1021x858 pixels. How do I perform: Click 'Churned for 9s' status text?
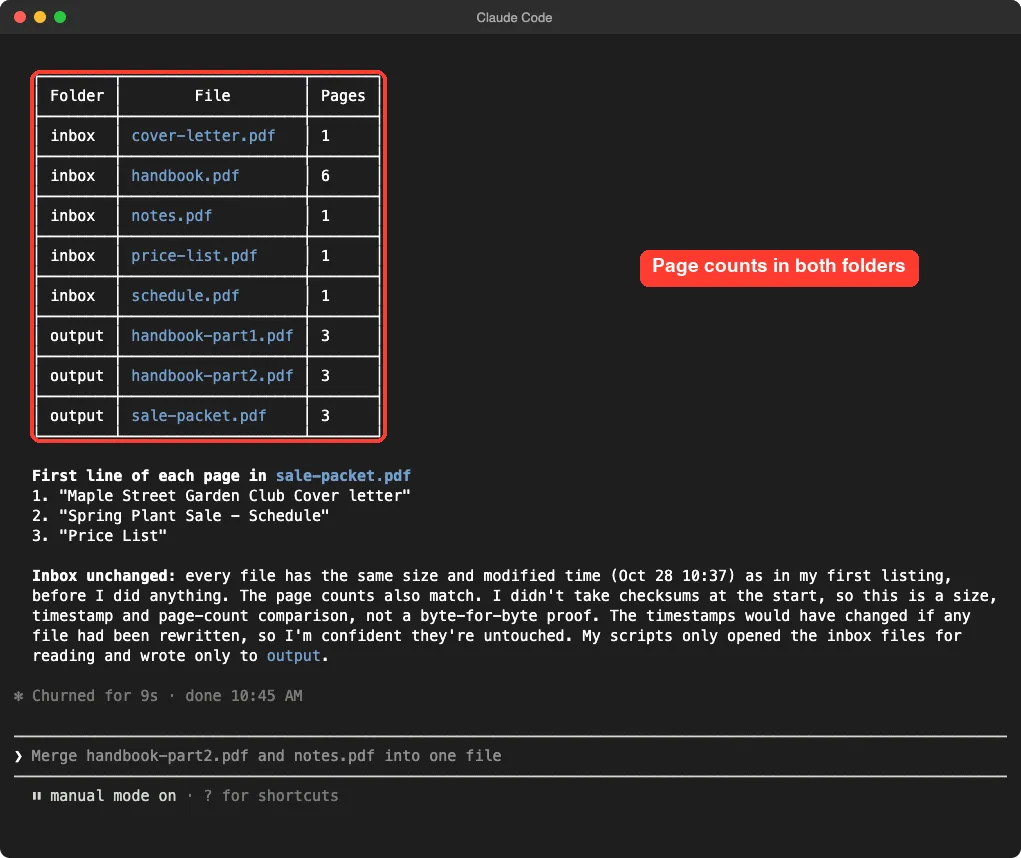[x=95, y=696]
